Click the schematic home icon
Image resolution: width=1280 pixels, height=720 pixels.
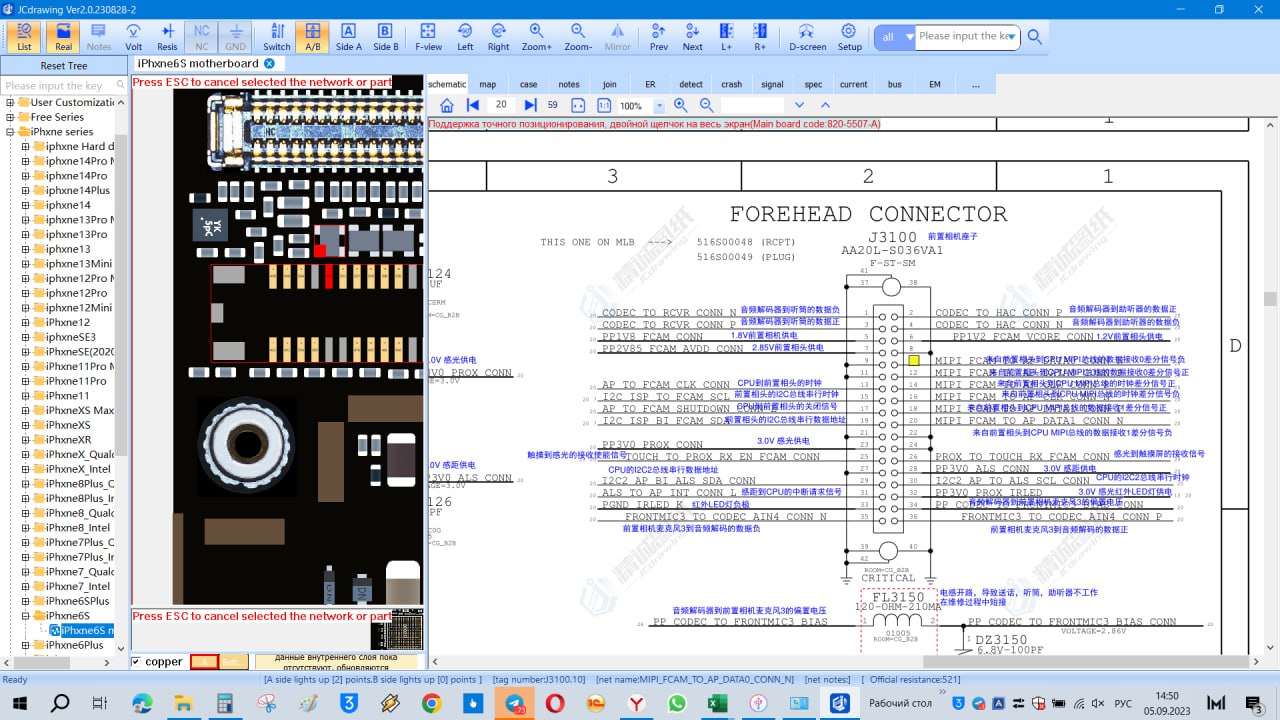tap(447, 105)
